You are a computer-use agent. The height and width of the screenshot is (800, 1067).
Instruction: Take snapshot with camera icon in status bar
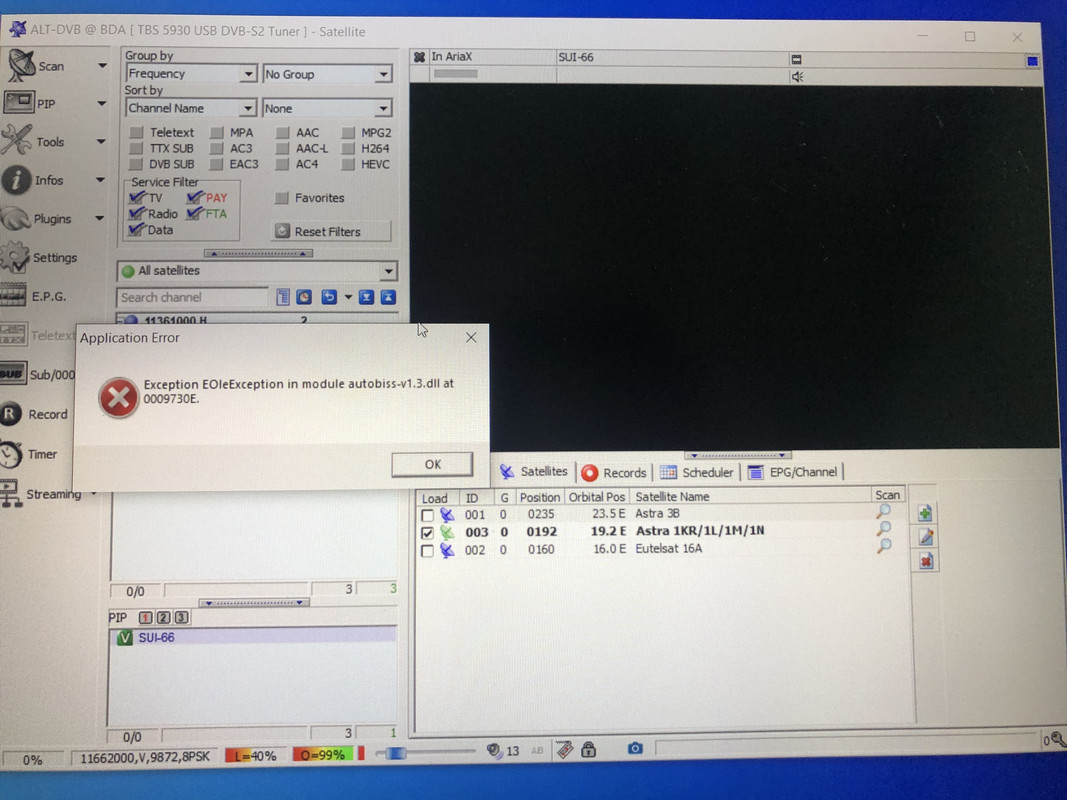pos(635,748)
